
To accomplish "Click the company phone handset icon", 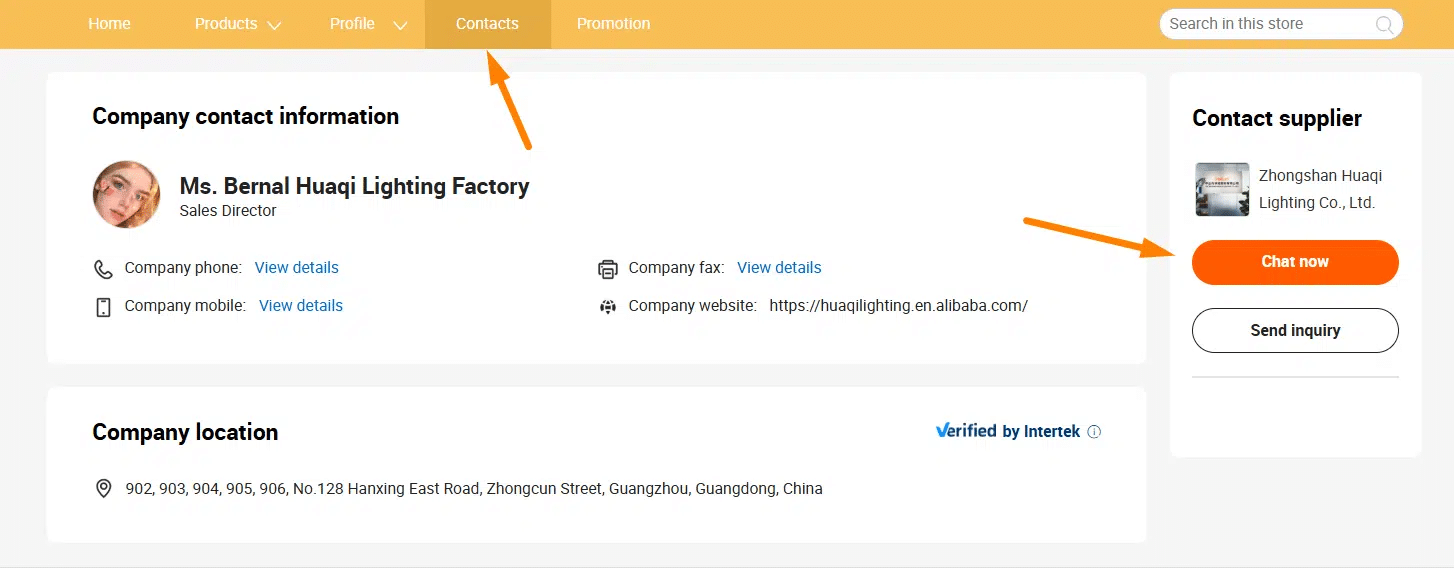I will (103, 269).
